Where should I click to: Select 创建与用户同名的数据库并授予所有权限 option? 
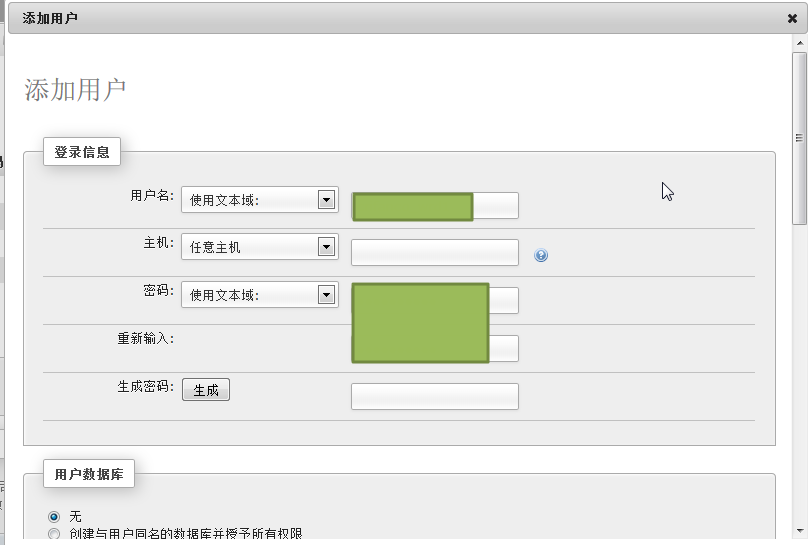coord(54,535)
